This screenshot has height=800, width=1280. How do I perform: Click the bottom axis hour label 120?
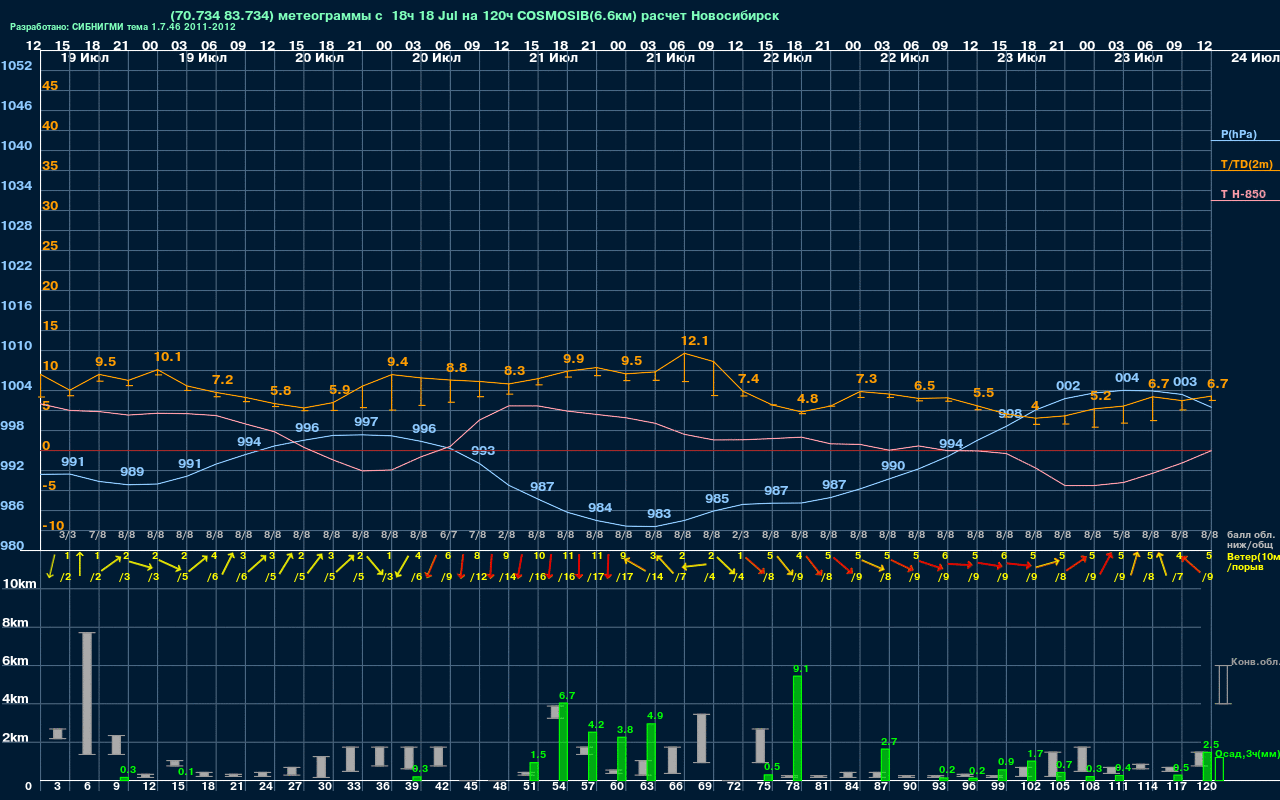[x=1207, y=788]
